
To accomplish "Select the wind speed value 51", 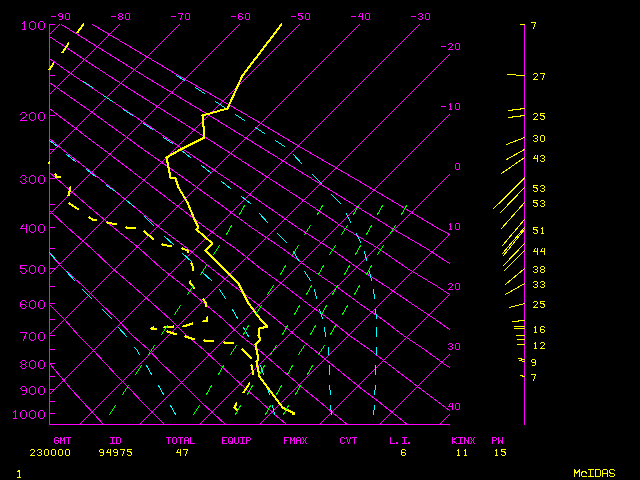I will point(538,231).
